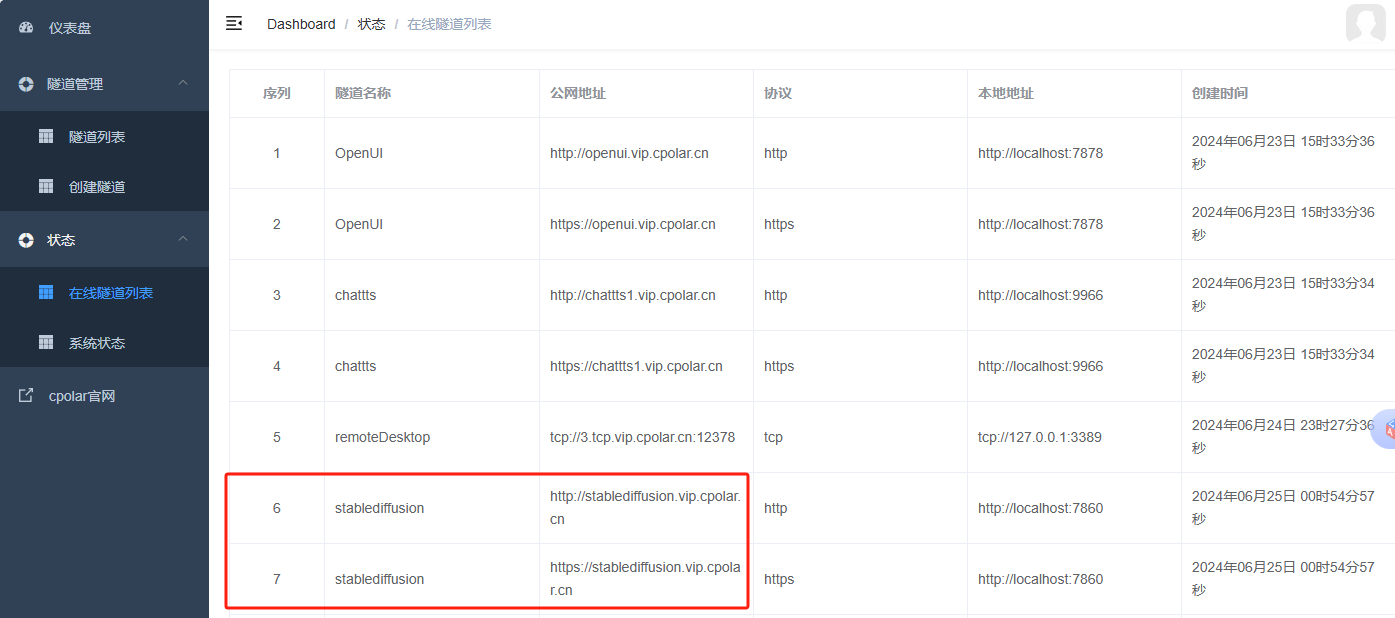This screenshot has height=618, width=1395.
Task: Open 隧道列表 in the sidebar
Action: pos(104,136)
